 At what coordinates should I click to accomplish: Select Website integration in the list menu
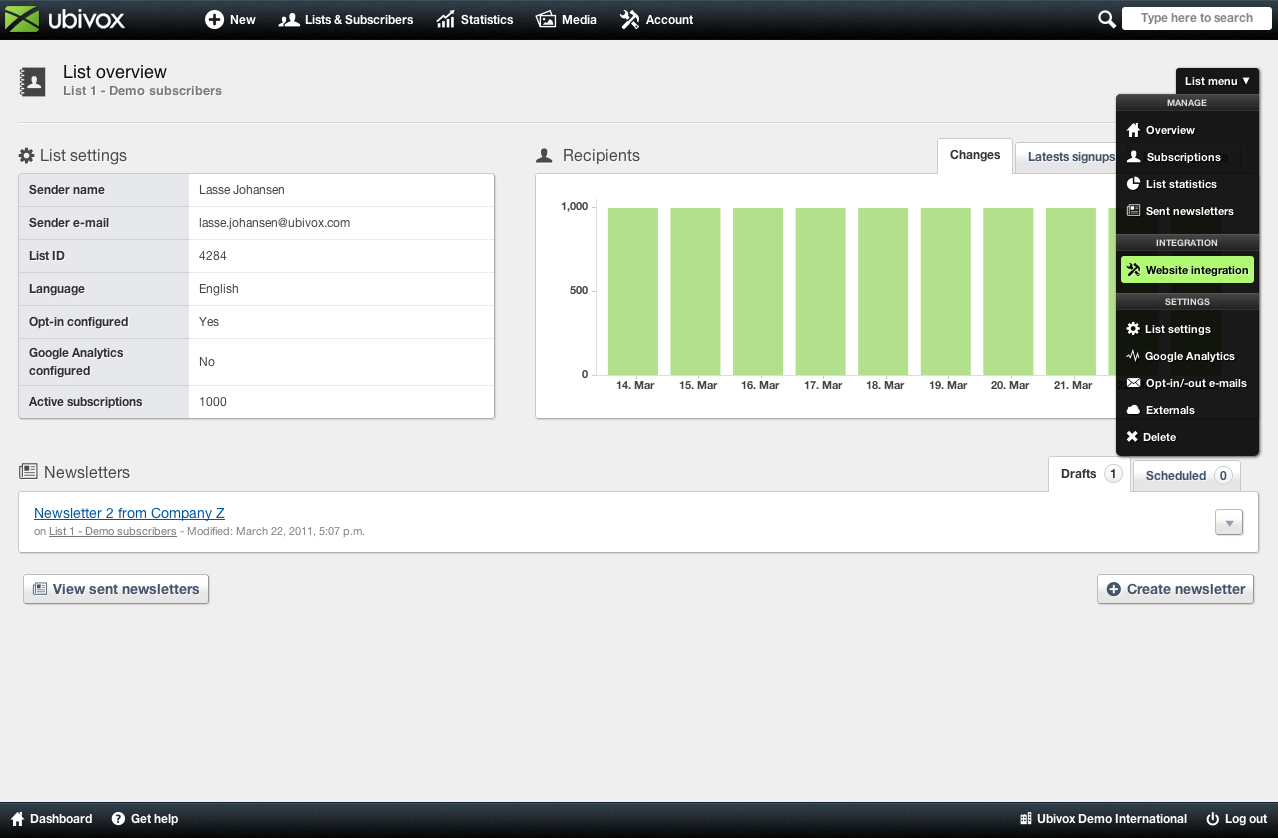click(x=1187, y=270)
